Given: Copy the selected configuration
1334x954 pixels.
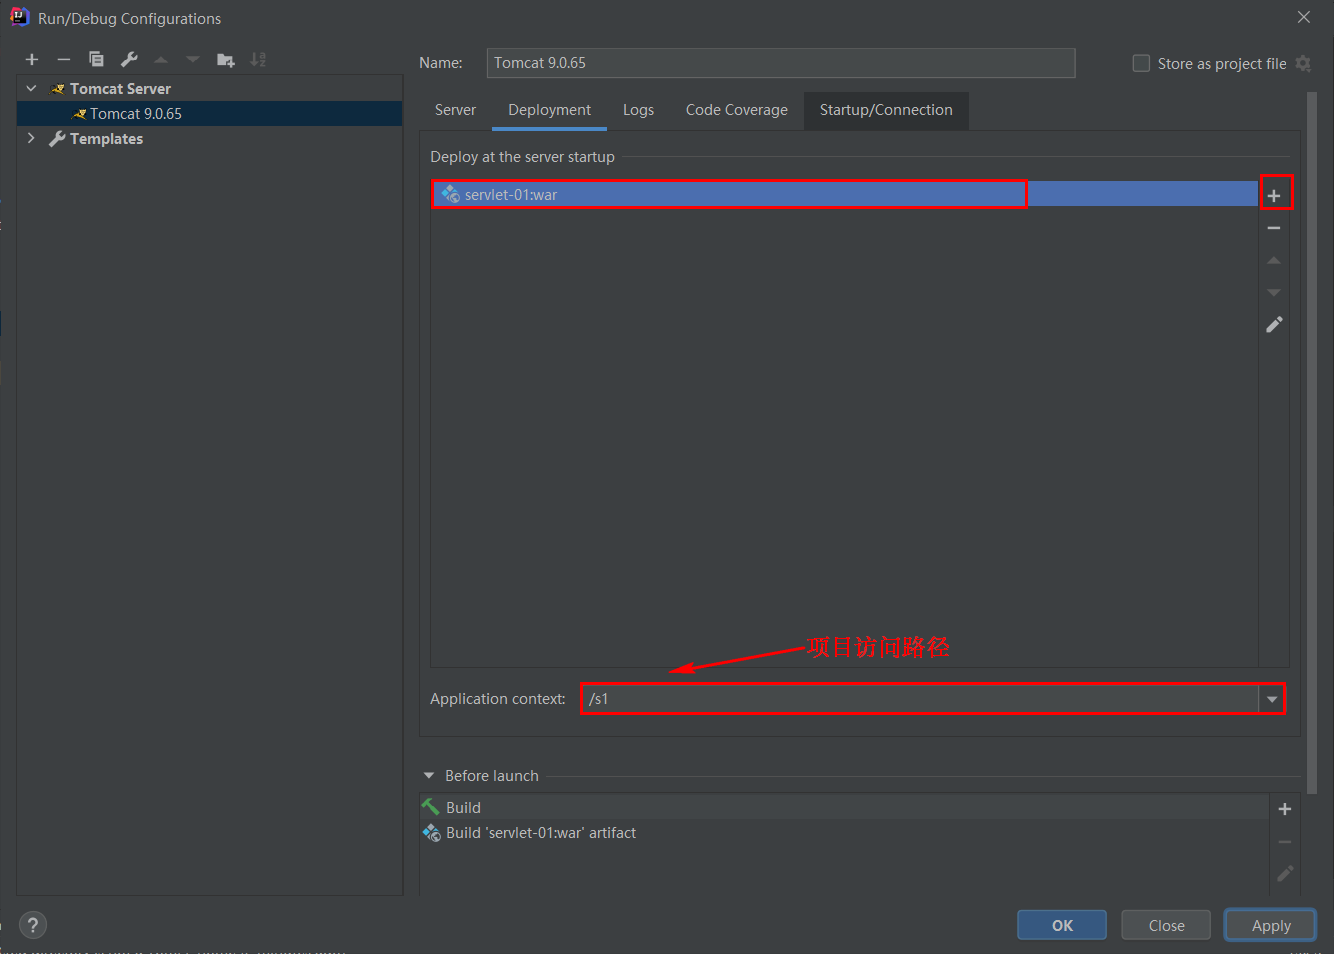Looking at the screenshot, I should click(x=96, y=60).
